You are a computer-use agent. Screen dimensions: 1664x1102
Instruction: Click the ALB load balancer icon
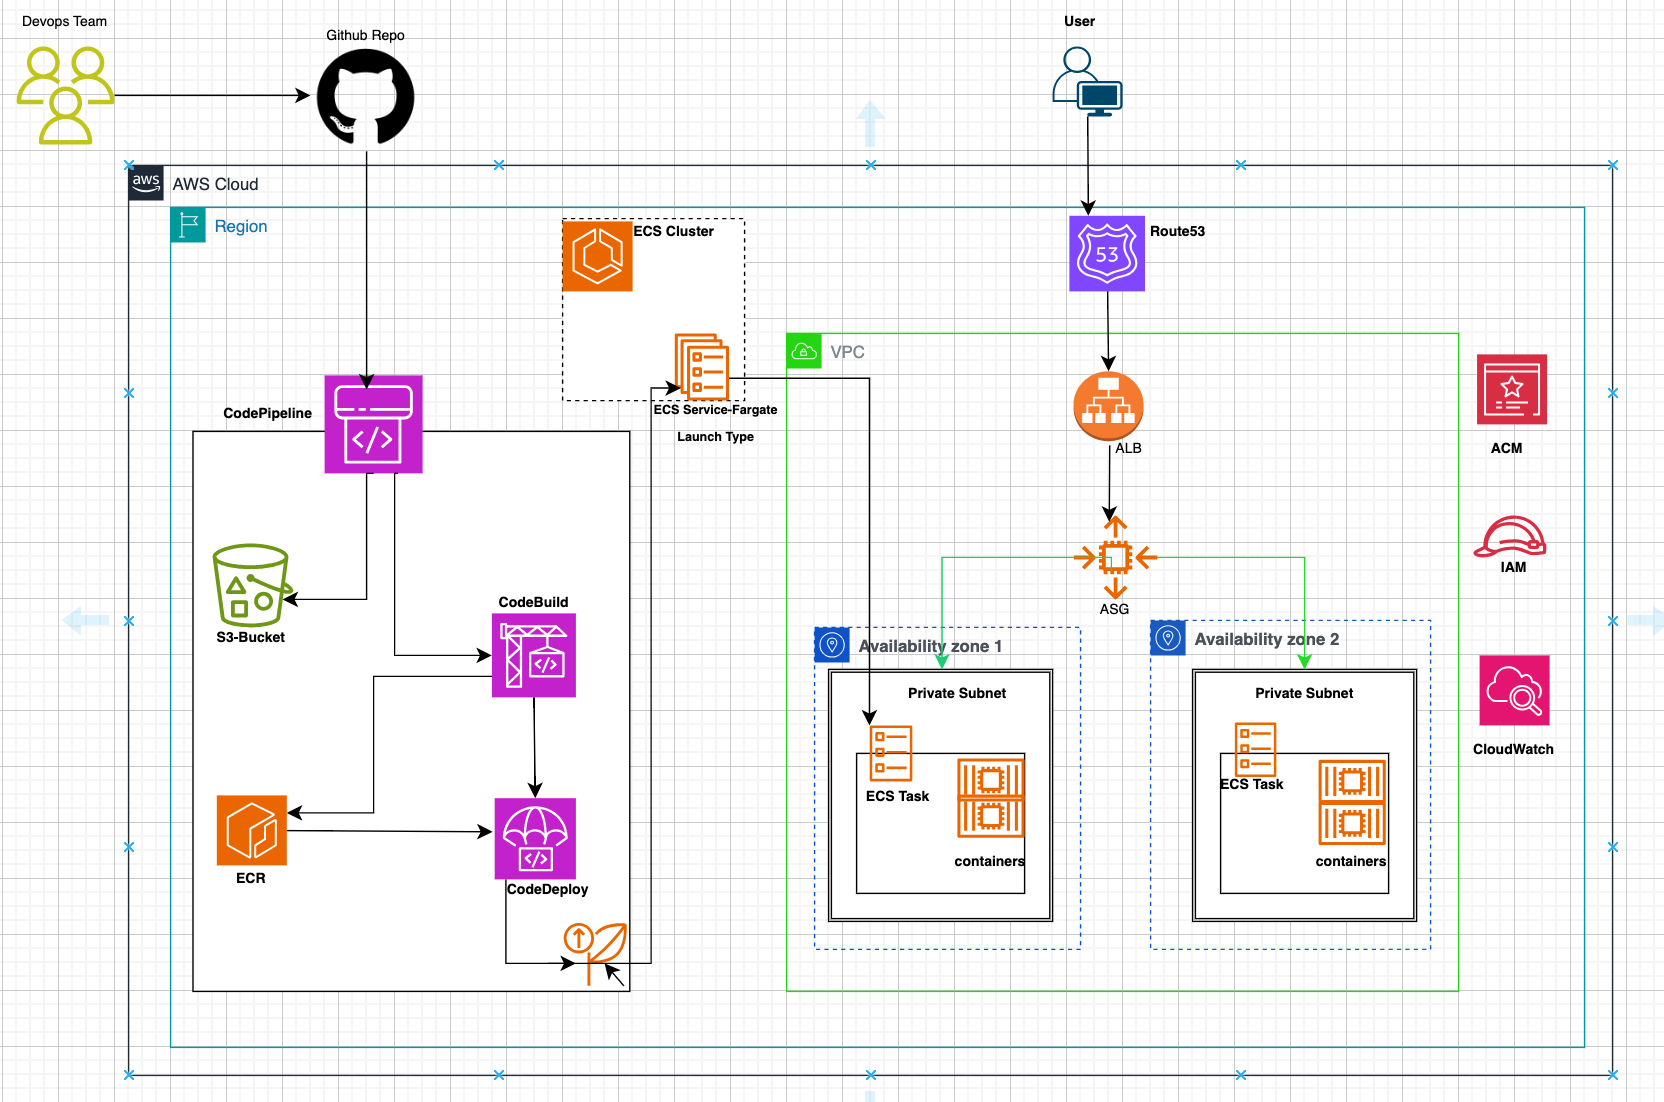[1108, 406]
